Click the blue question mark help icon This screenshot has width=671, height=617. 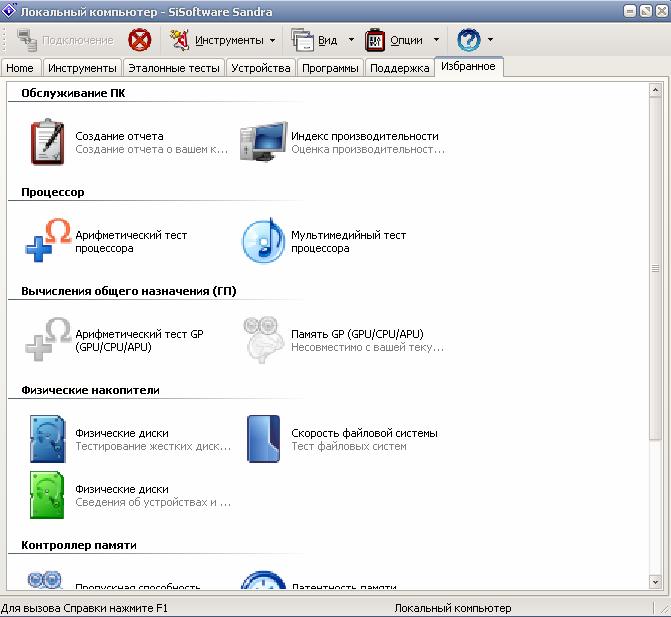[469, 40]
